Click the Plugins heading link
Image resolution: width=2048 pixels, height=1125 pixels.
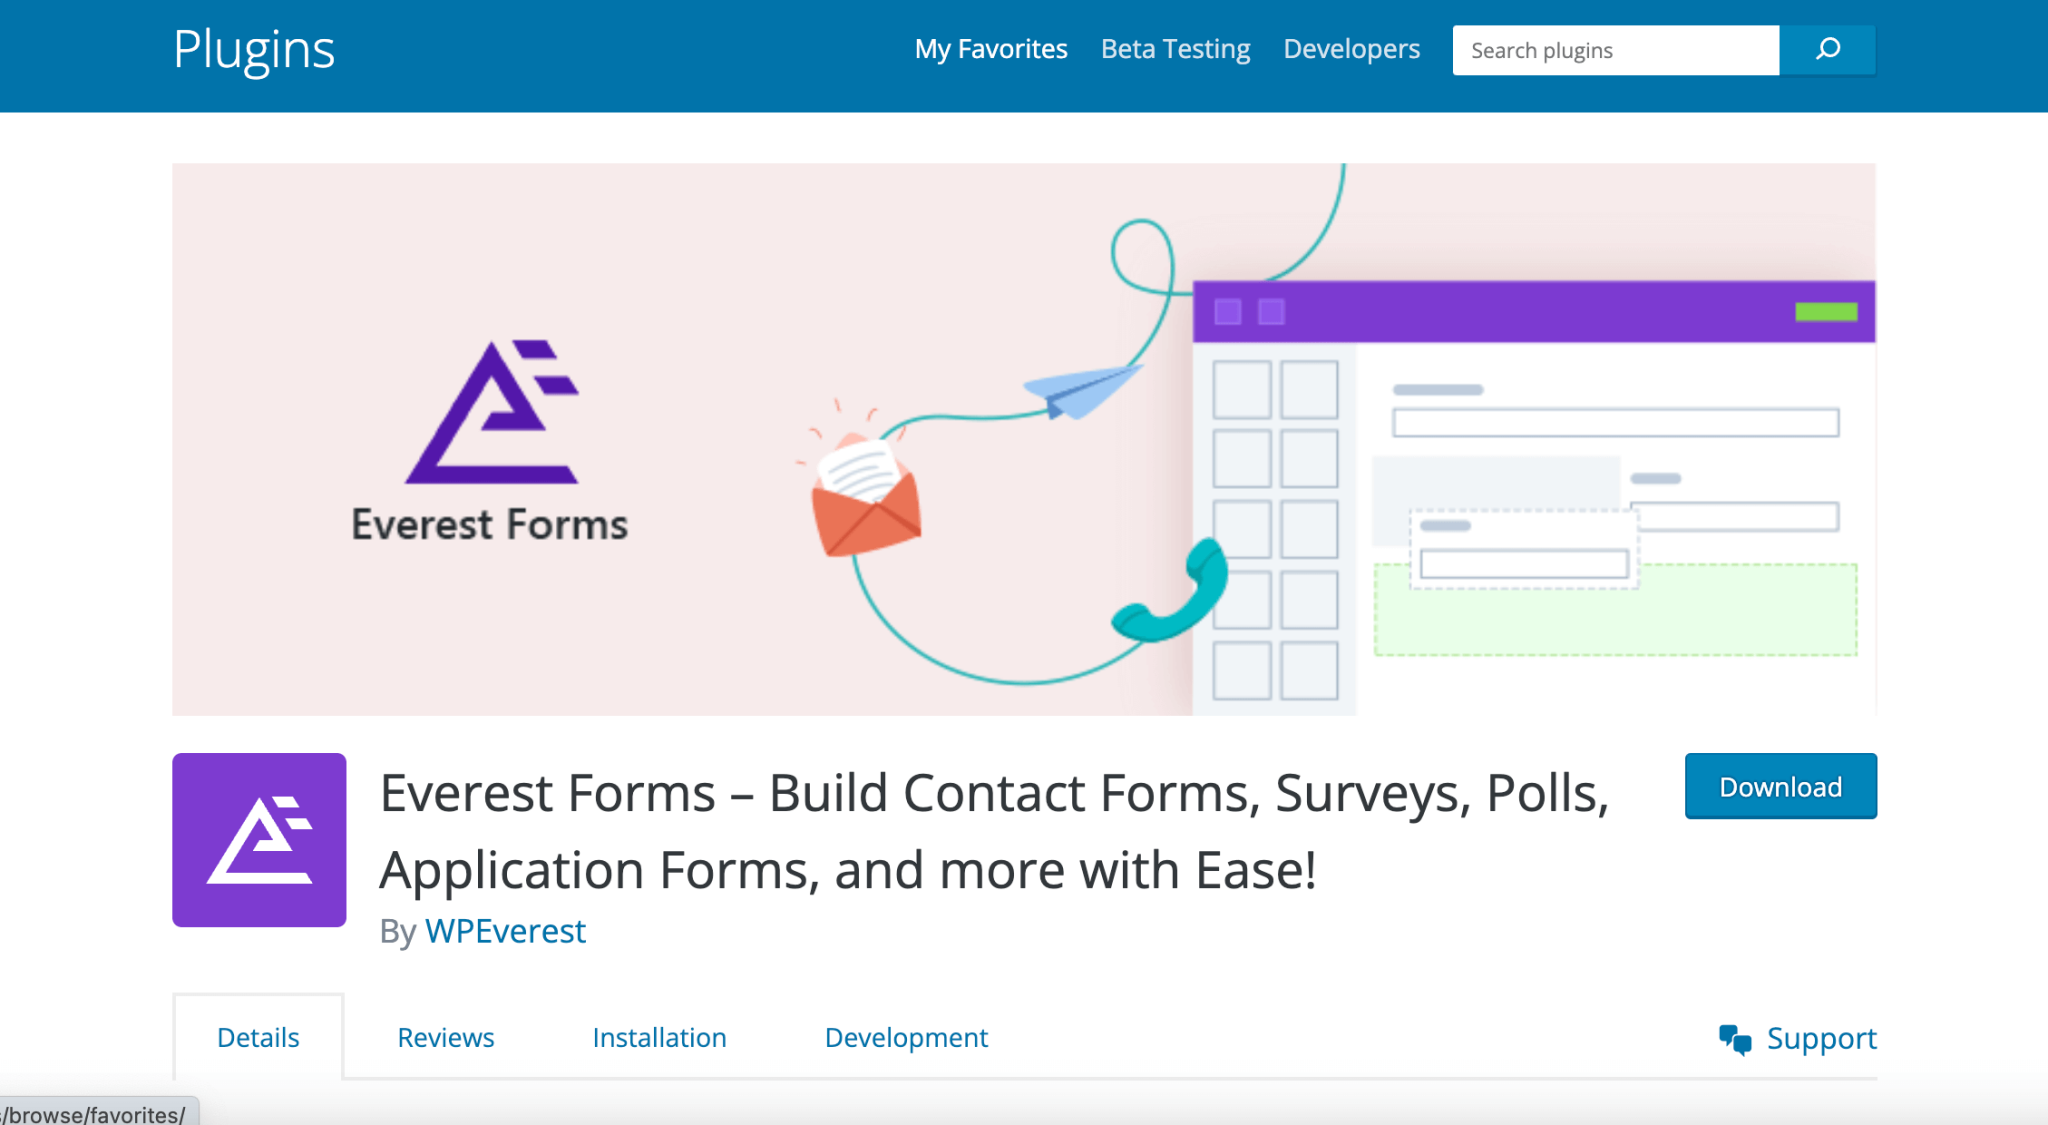pos(254,49)
